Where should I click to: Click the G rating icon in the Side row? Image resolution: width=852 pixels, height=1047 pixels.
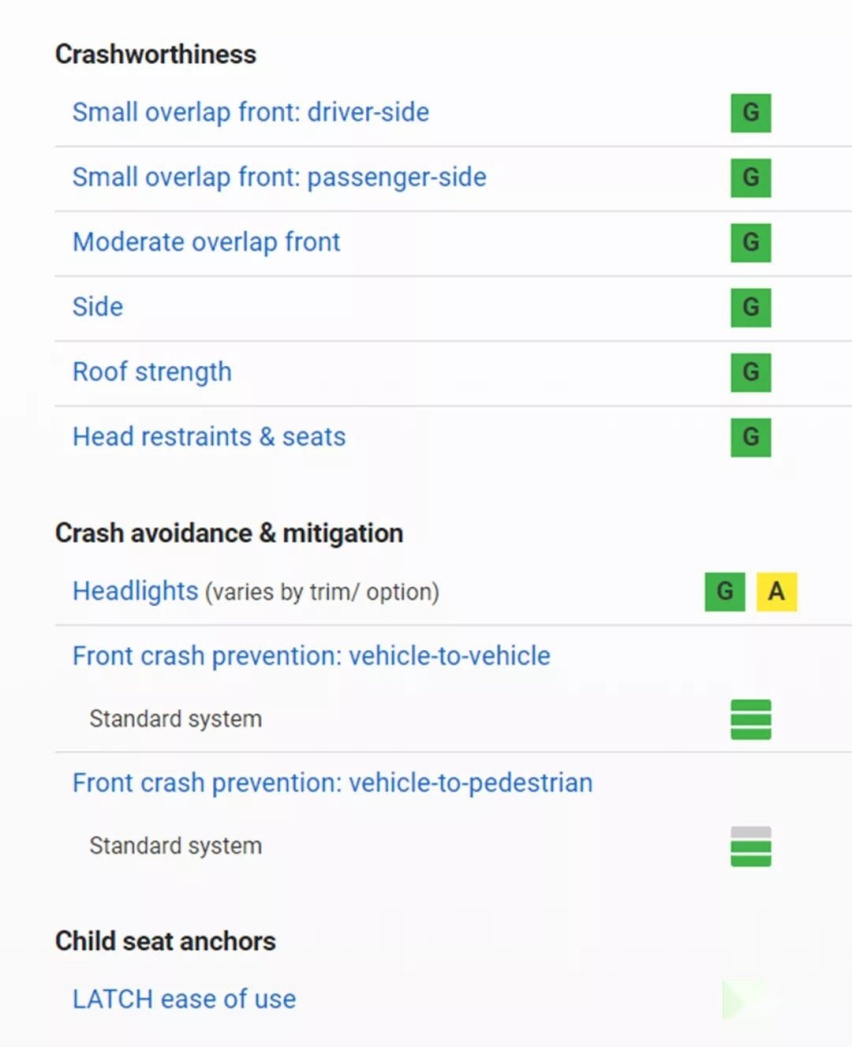(751, 307)
